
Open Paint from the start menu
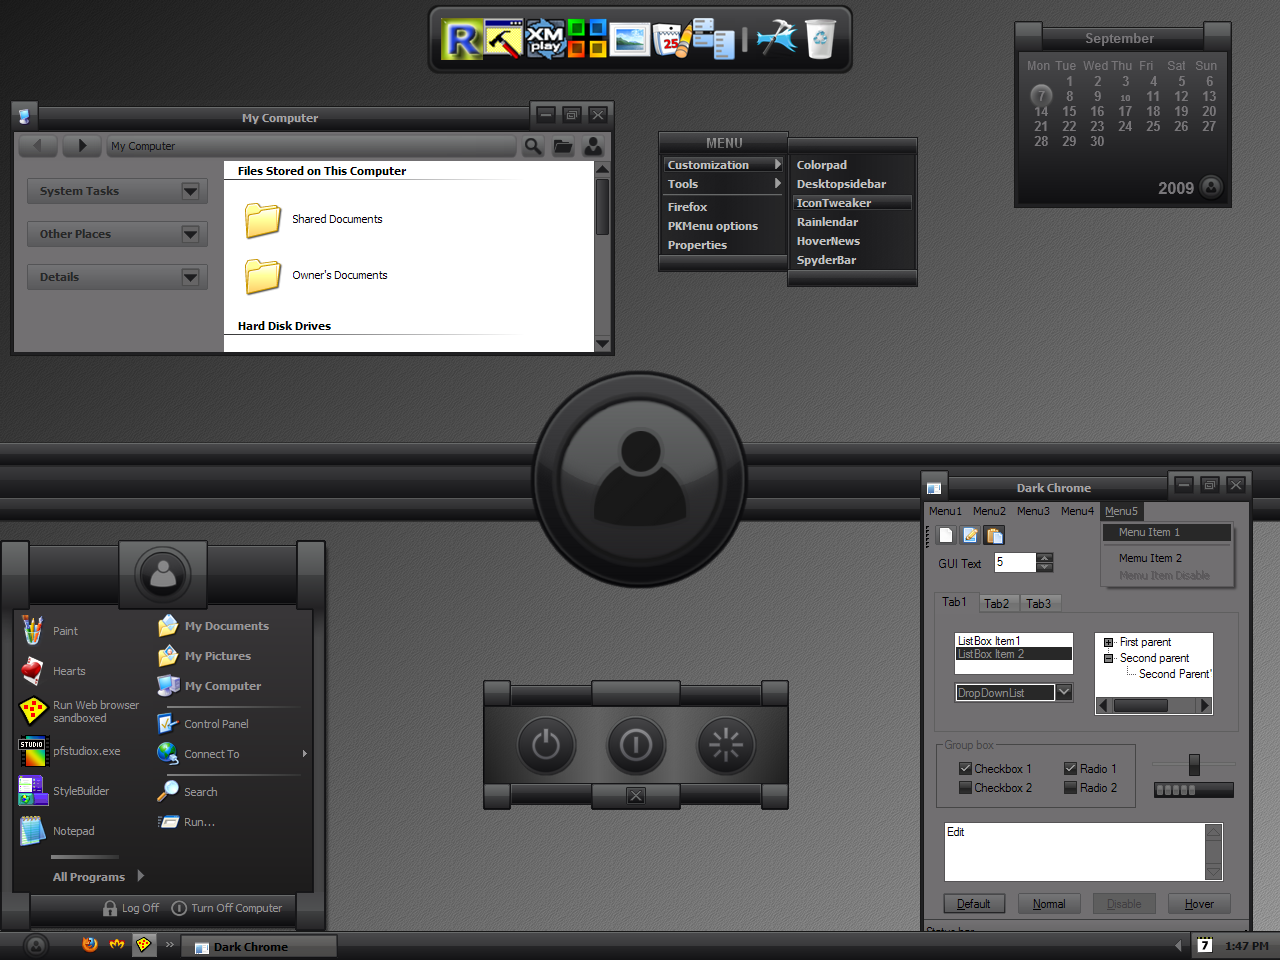[x=50, y=631]
